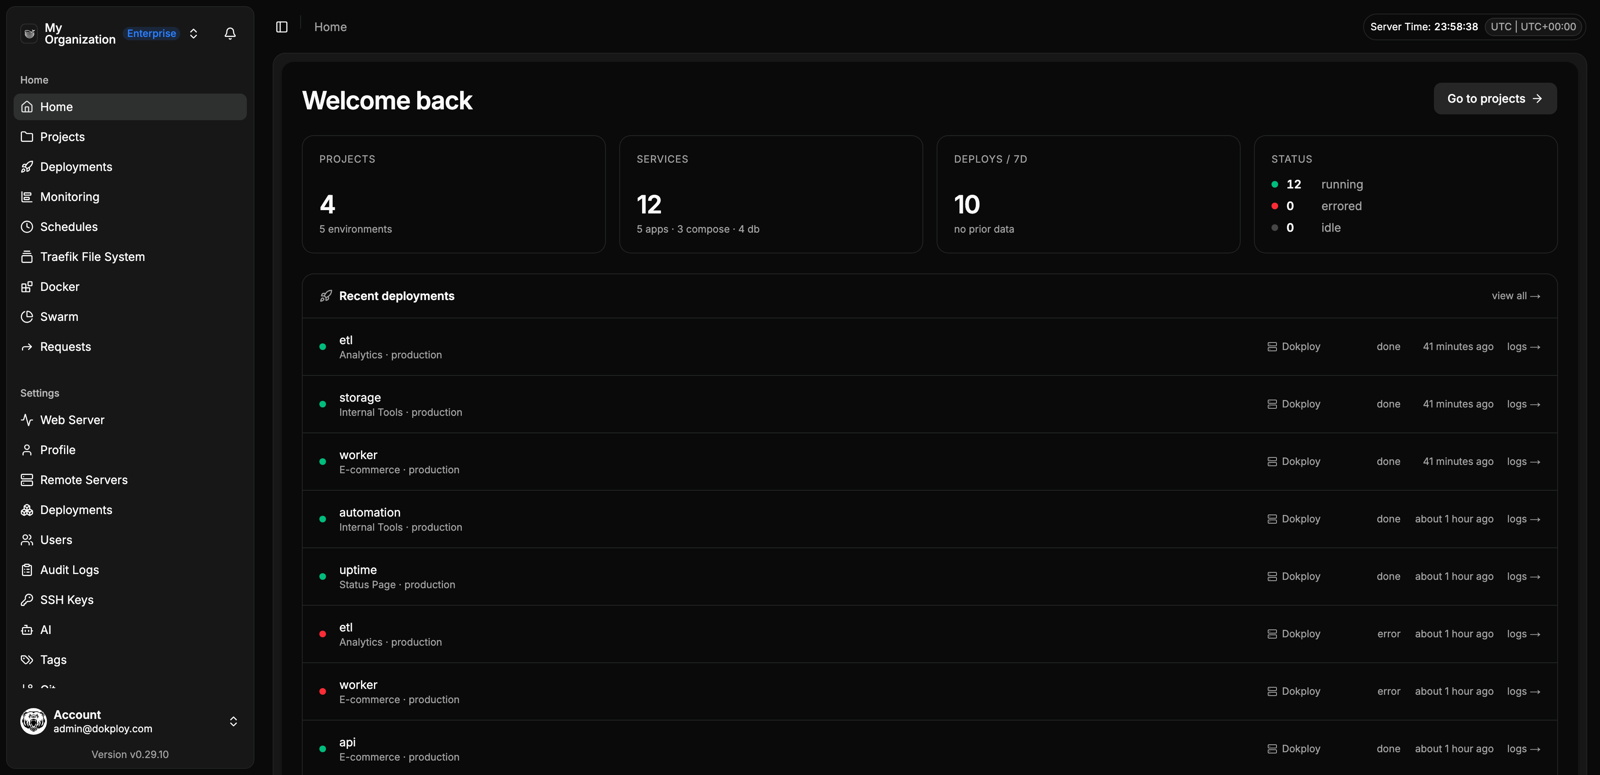
Task: Open the Home sidebar item
Action: coord(130,107)
